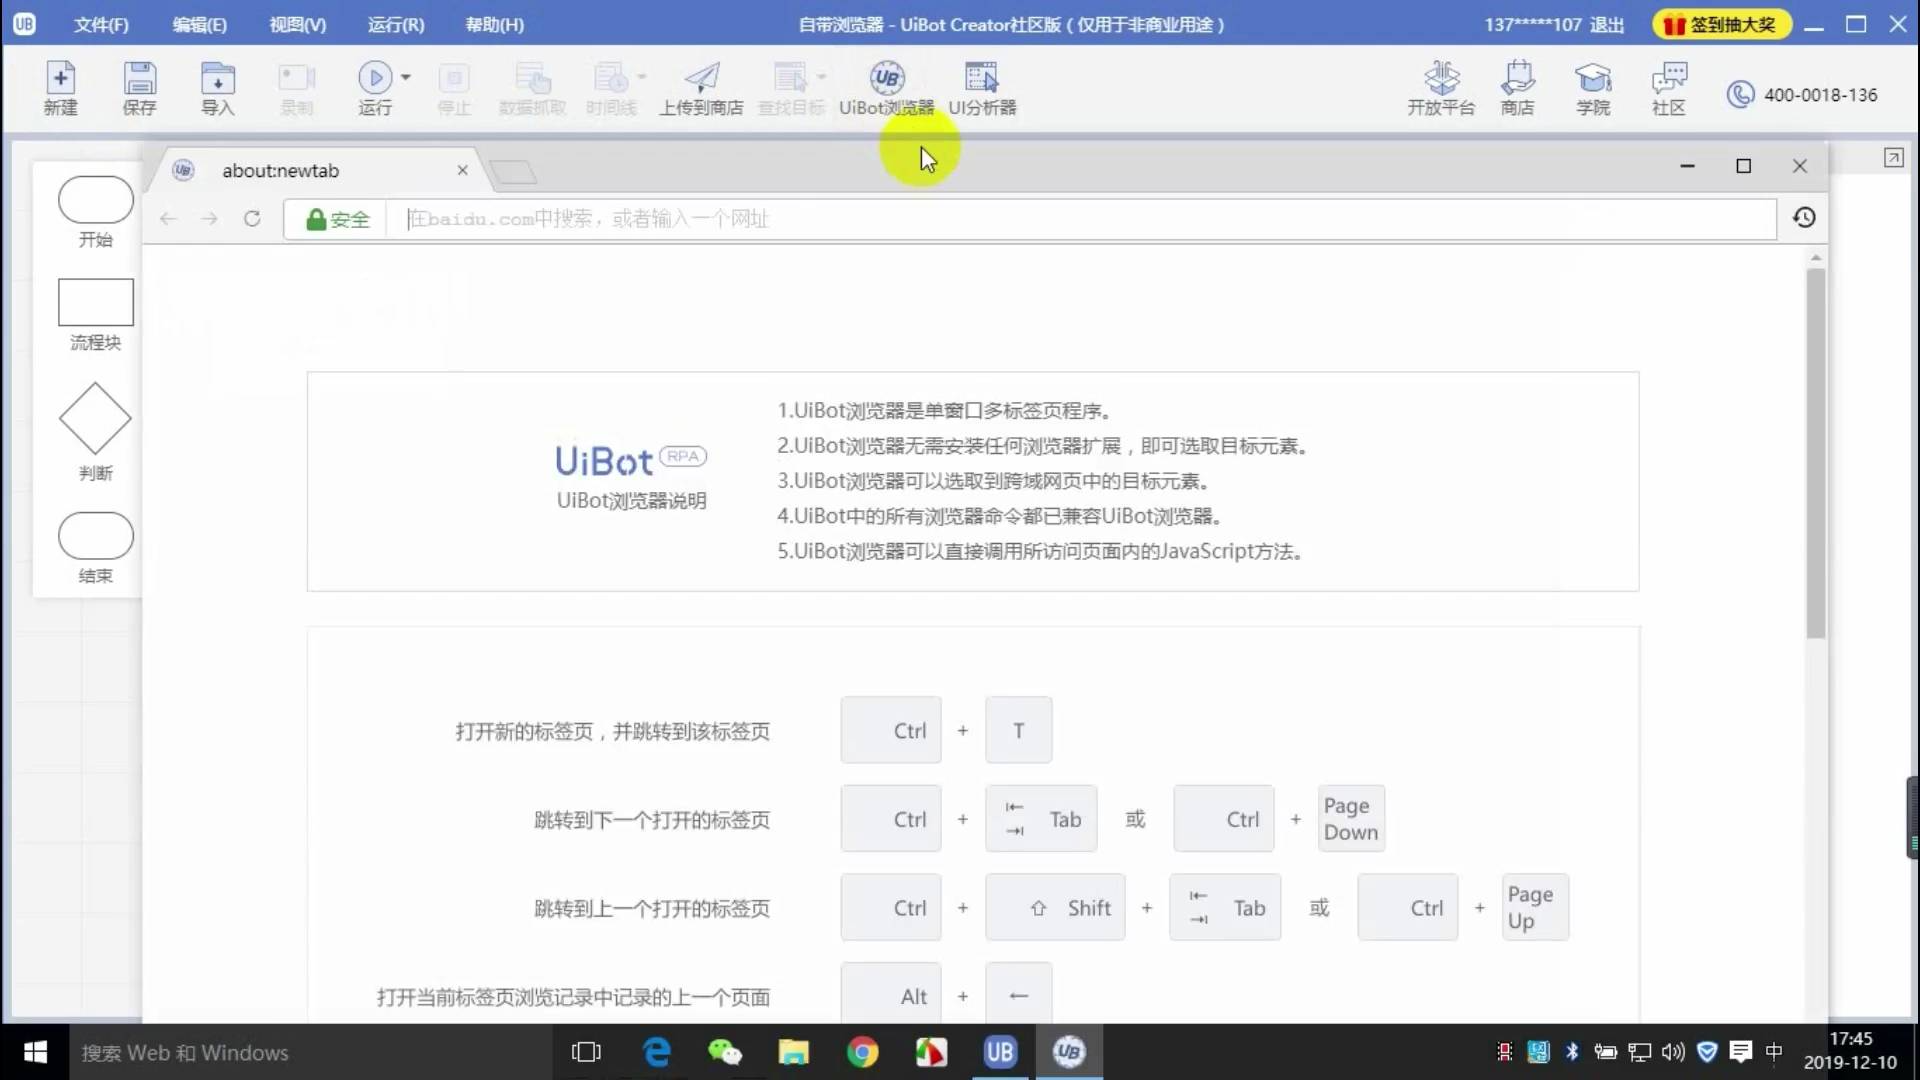The image size is (1920, 1080).
Task: Click the 安全 lock indicator
Action: [338, 219]
